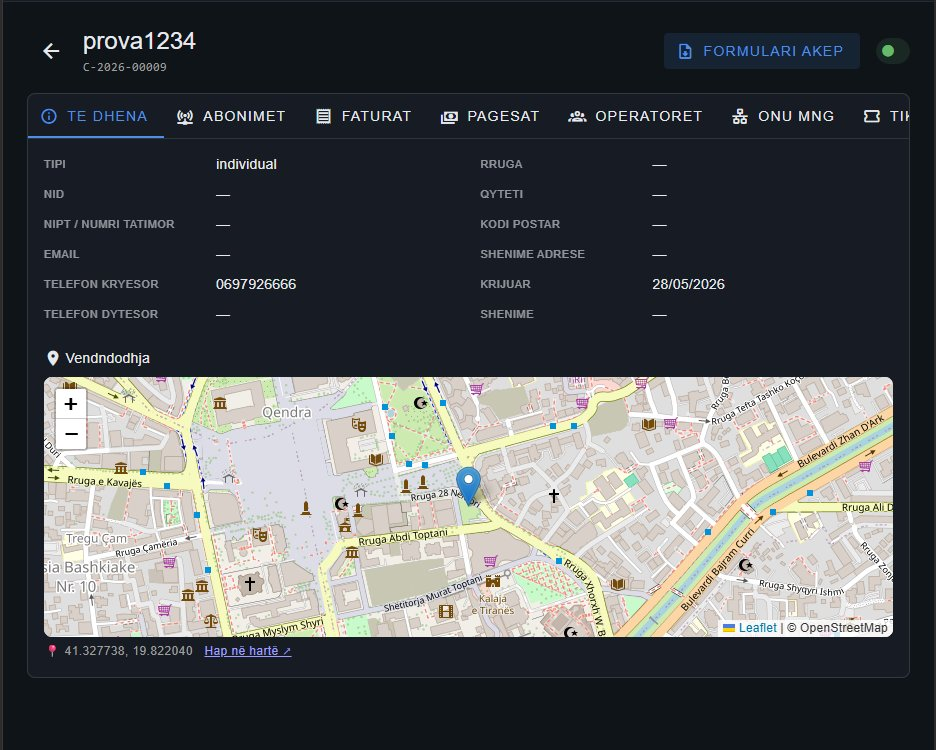Click the people icon beside OPERATORET

tap(577, 116)
